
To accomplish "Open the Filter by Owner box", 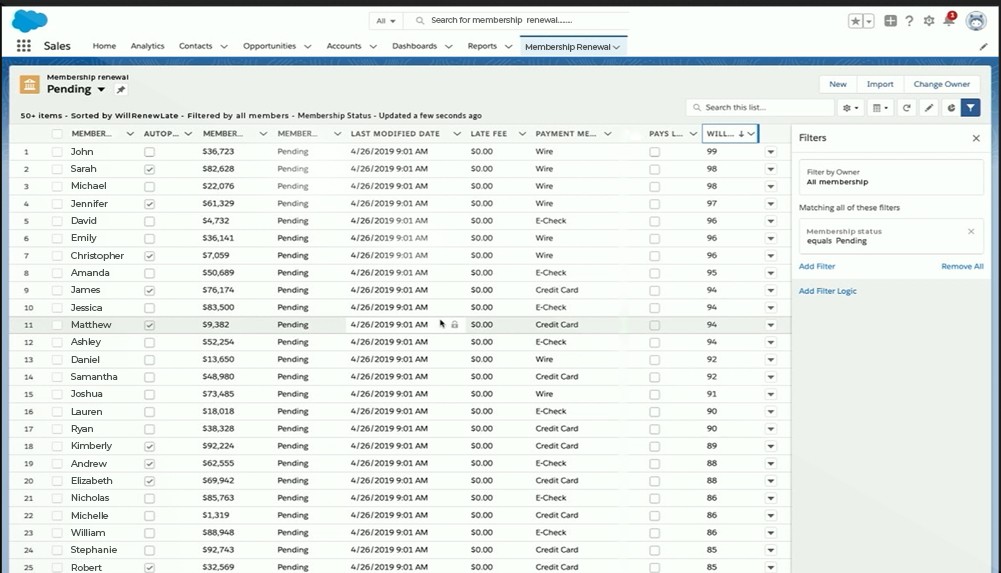I will pos(891,177).
